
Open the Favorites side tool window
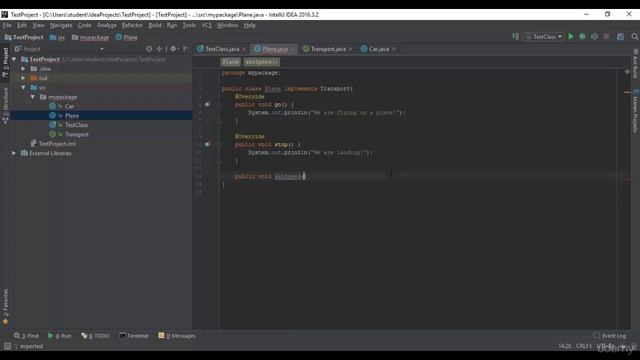click(5, 306)
